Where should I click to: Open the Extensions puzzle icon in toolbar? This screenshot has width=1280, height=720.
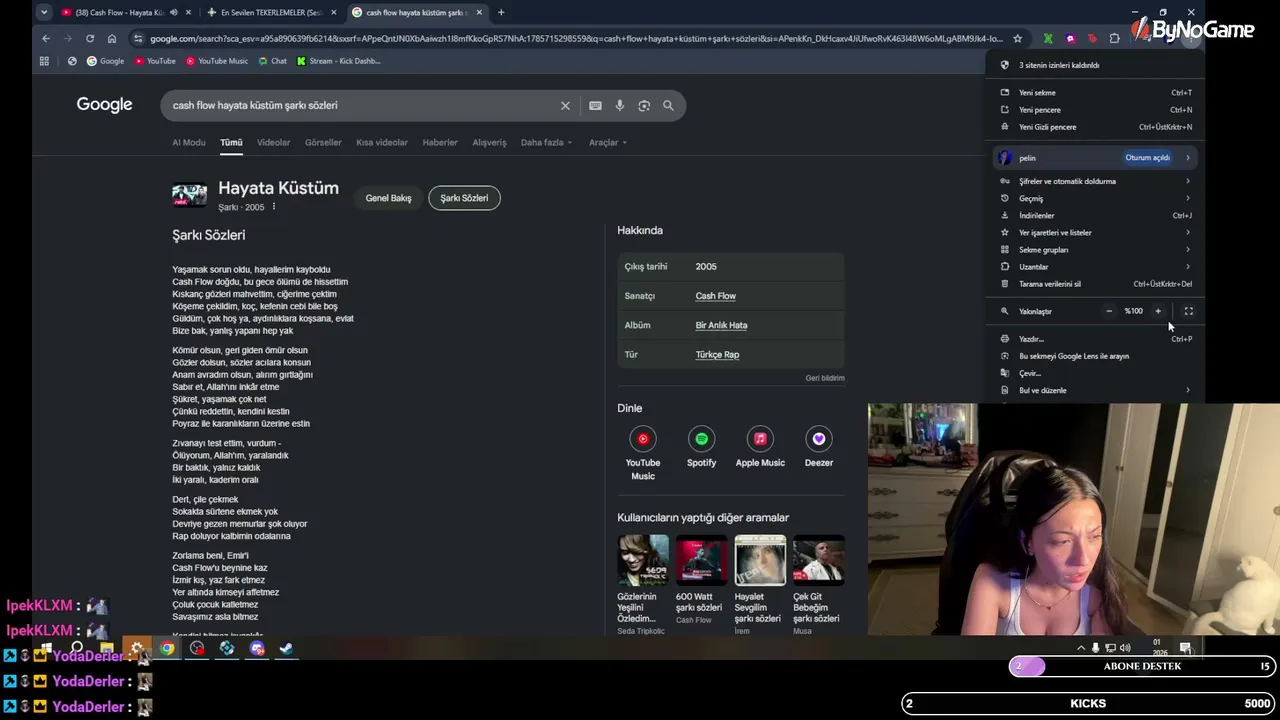[x=1114, y=38]
